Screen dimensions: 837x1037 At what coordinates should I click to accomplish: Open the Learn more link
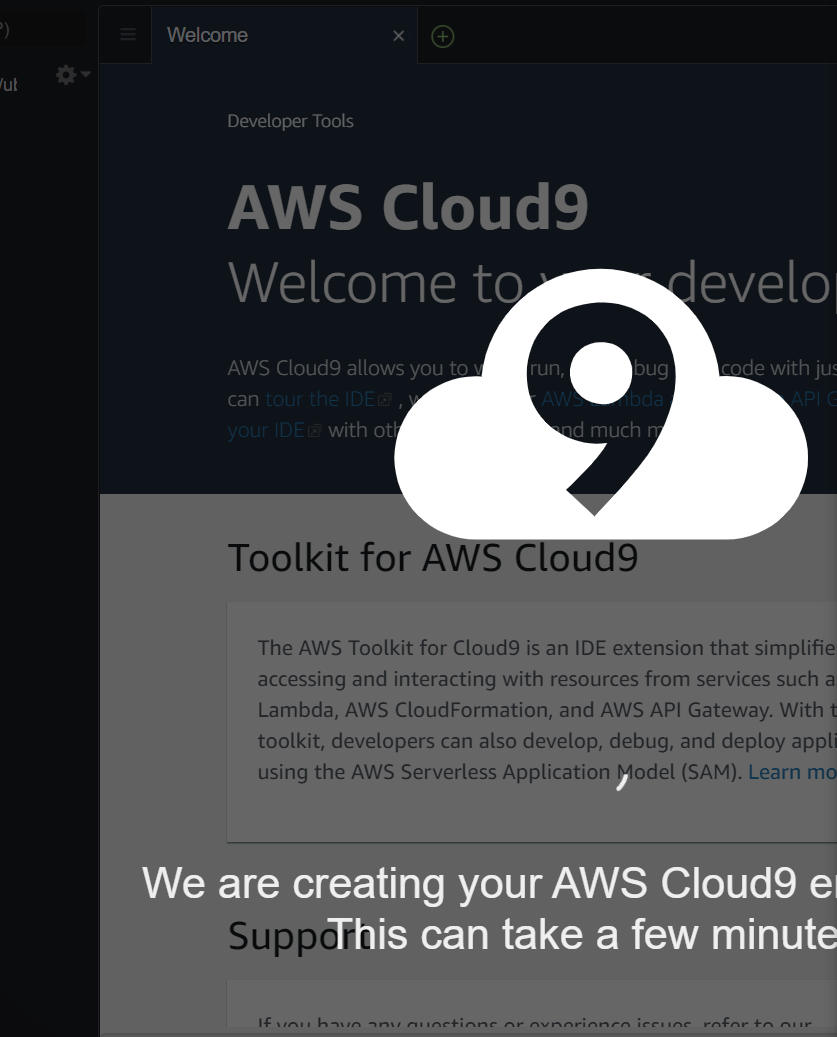pos(792,772)
